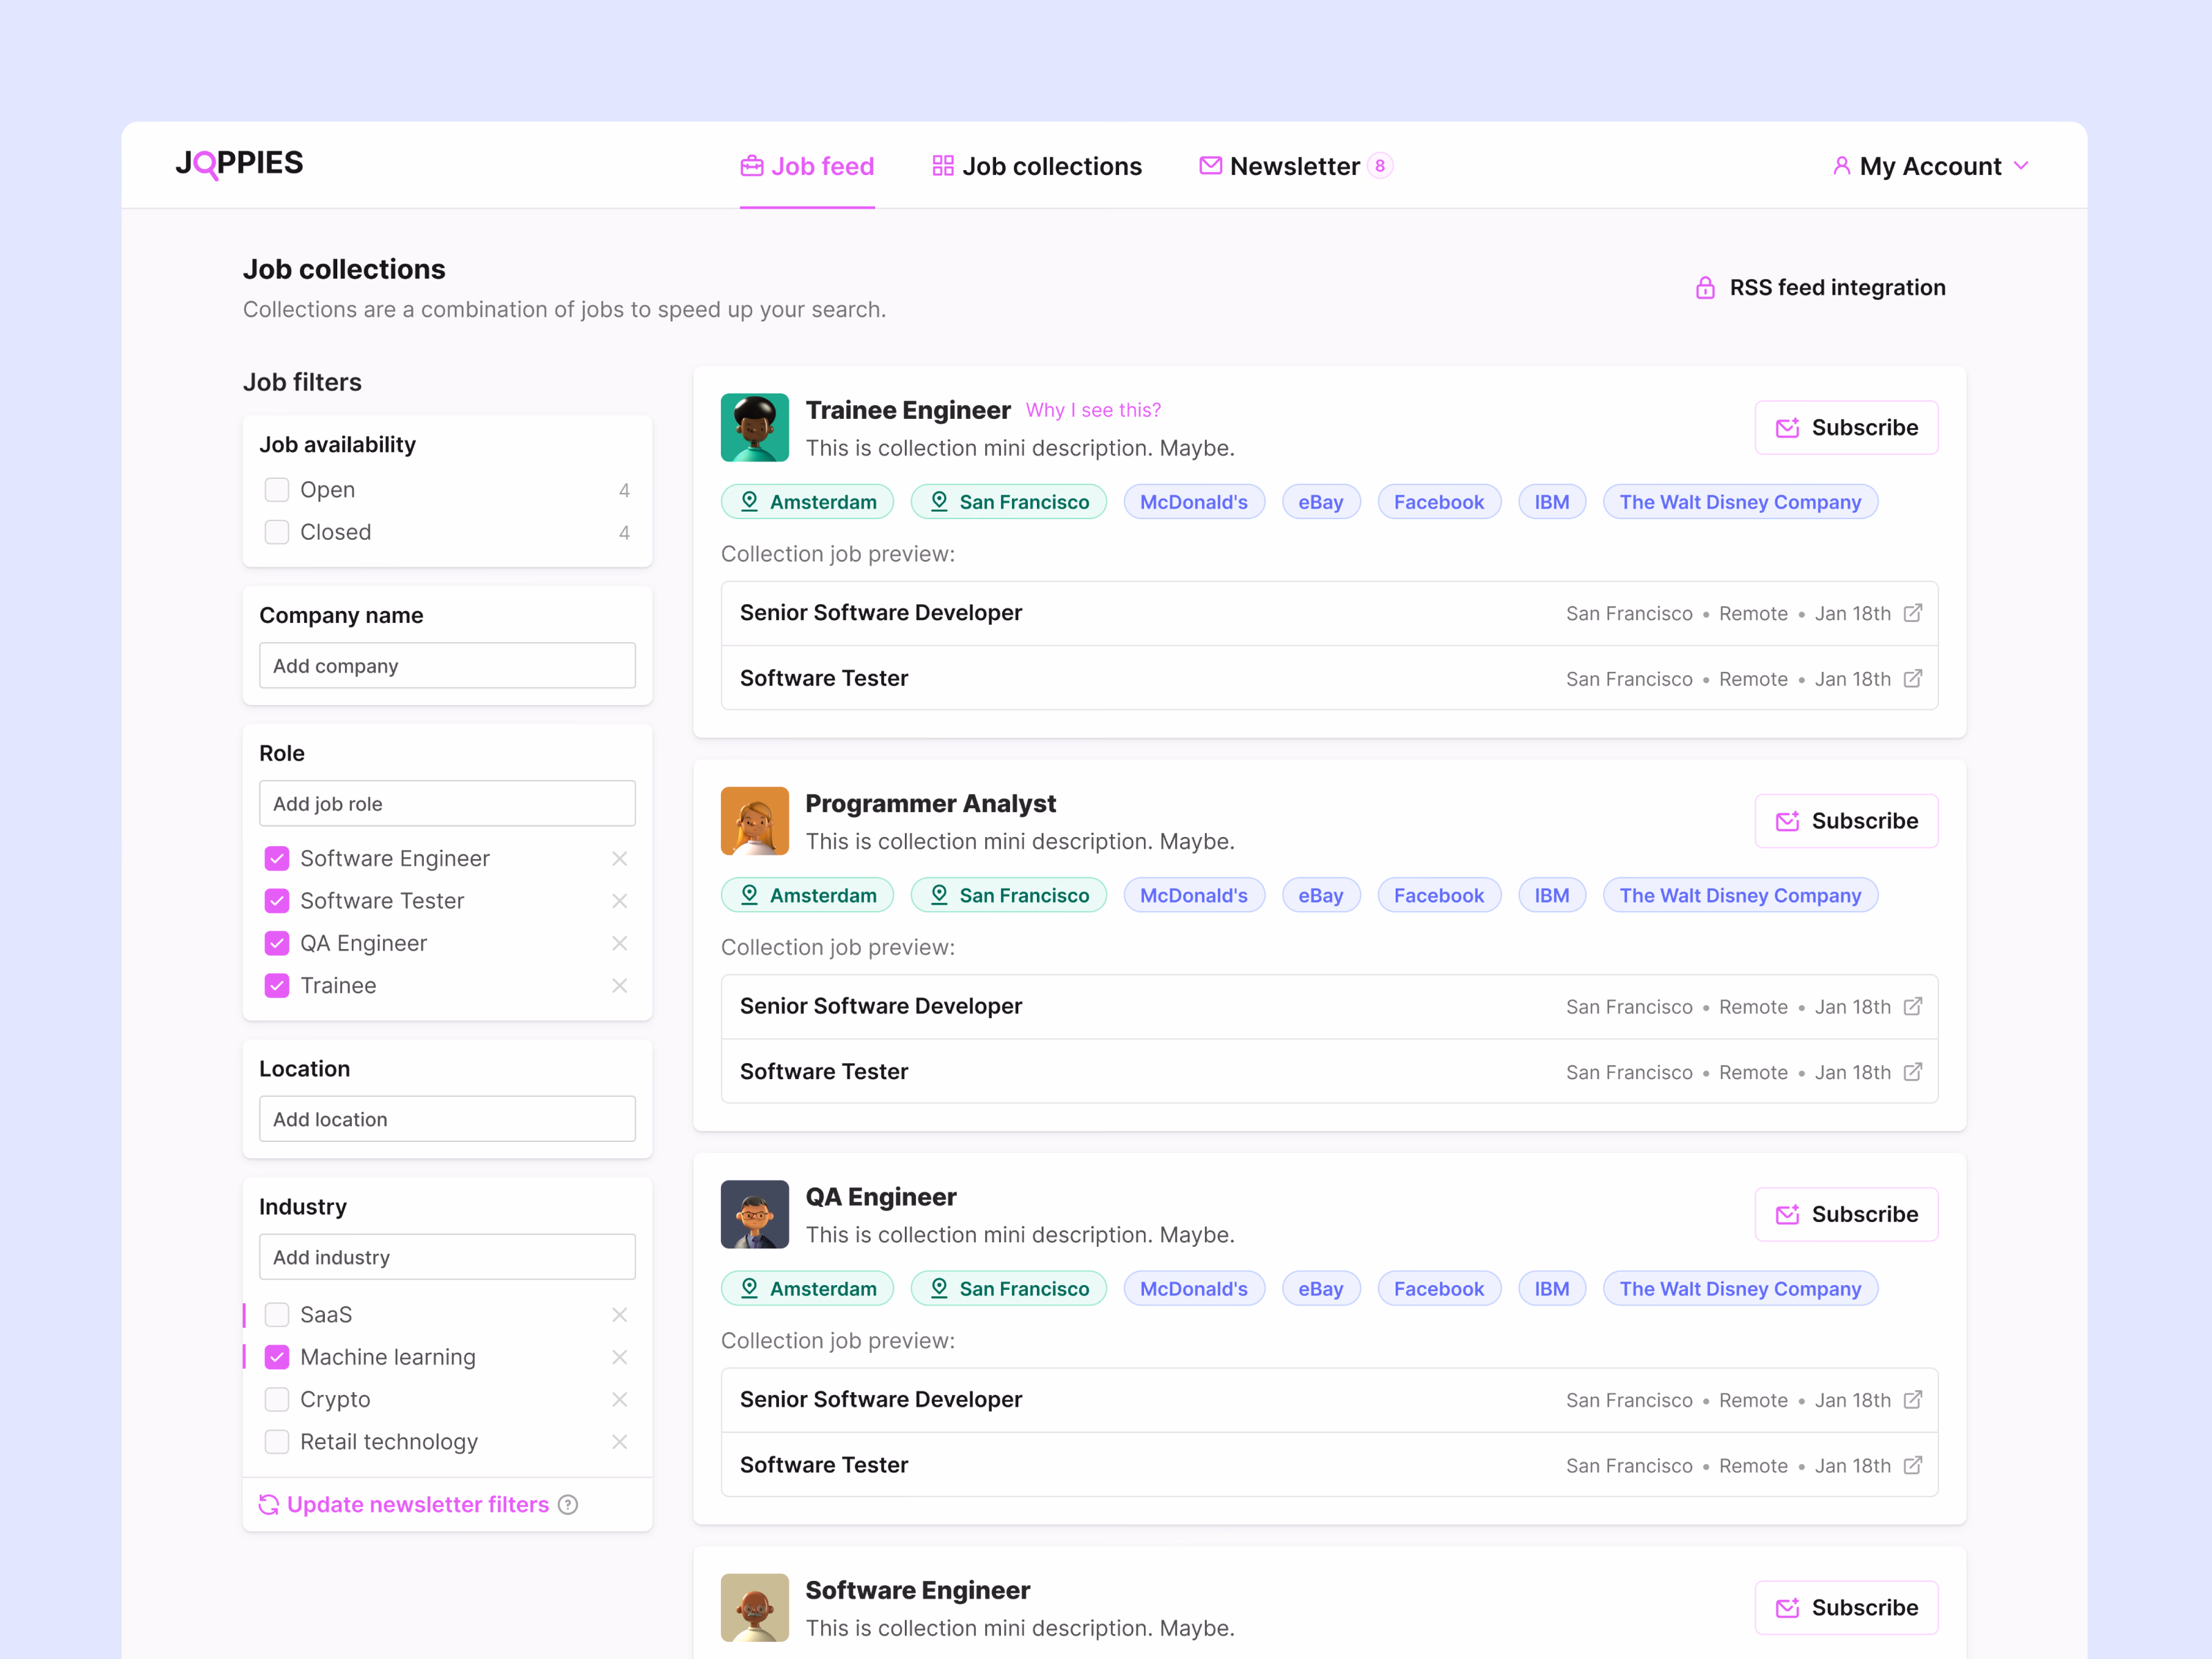This screenshot has width=2212, height=1659.
Task: Subscribe to Software Engineer collection
Action: (x=1846, y=1608)
